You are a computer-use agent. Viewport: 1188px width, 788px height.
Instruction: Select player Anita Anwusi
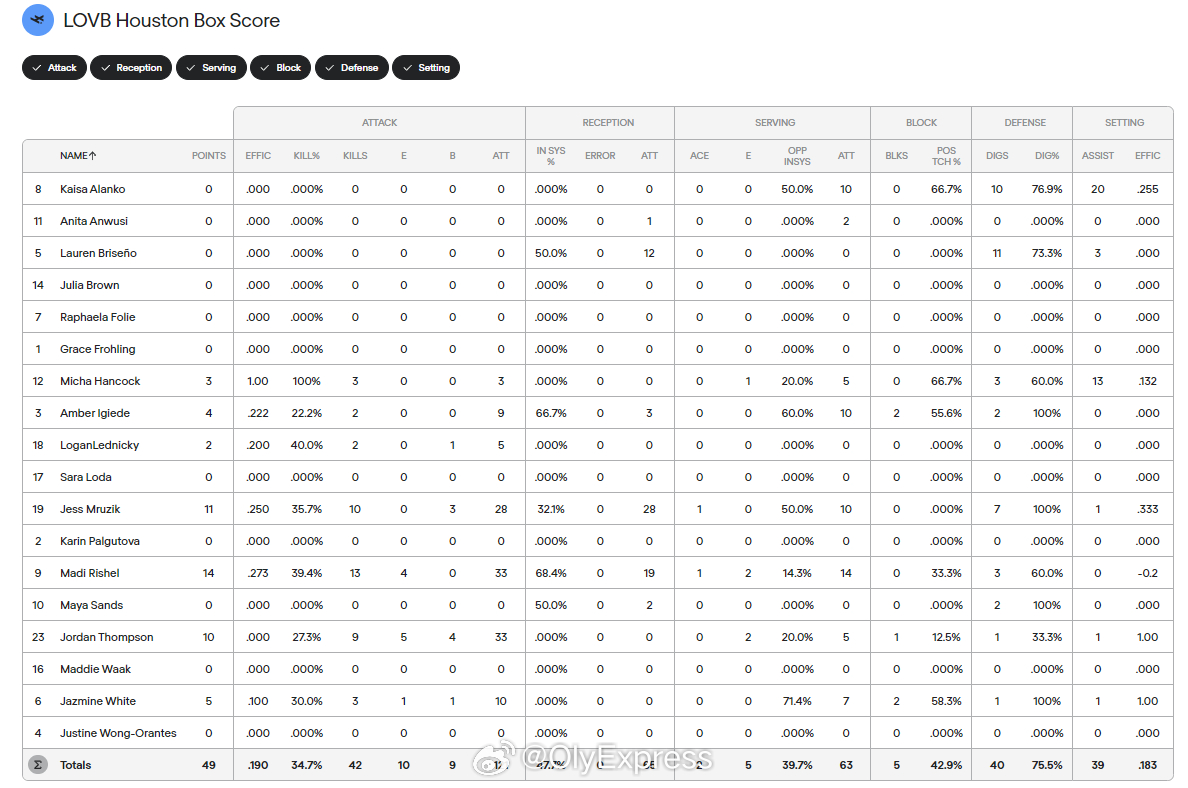(x=94, y=221)
